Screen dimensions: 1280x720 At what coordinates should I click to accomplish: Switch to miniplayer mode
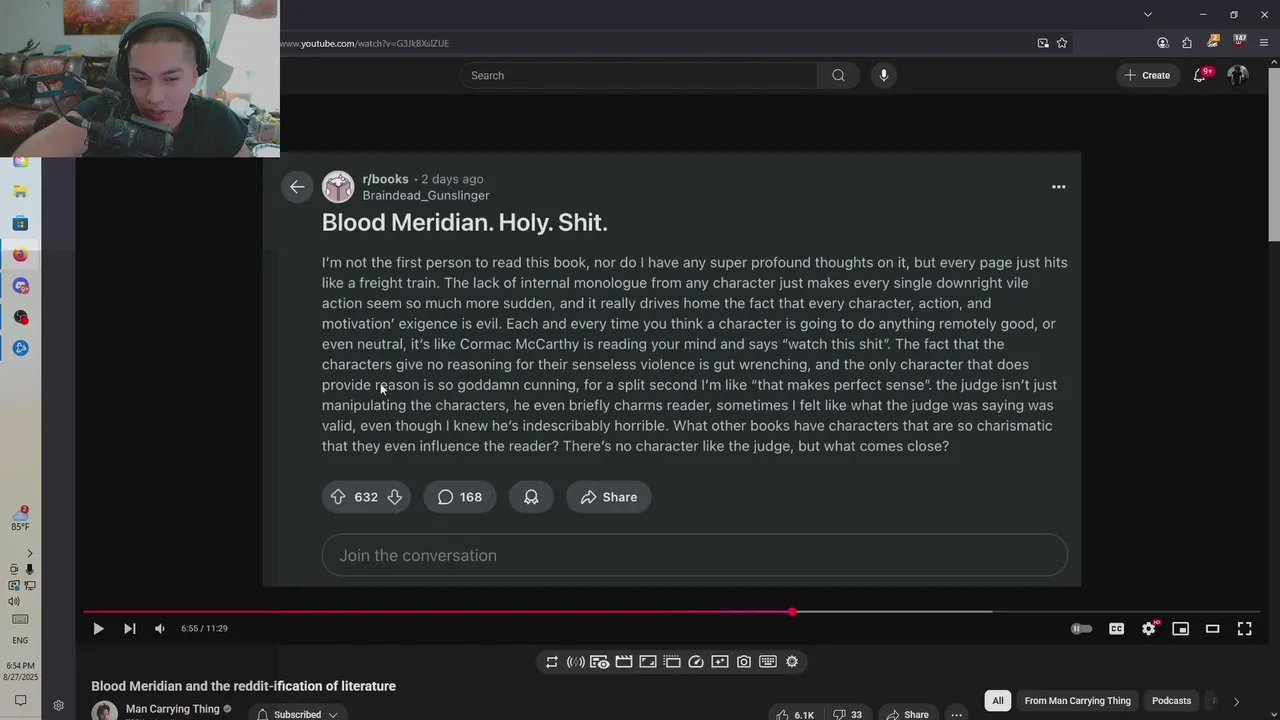point(1180,628)
